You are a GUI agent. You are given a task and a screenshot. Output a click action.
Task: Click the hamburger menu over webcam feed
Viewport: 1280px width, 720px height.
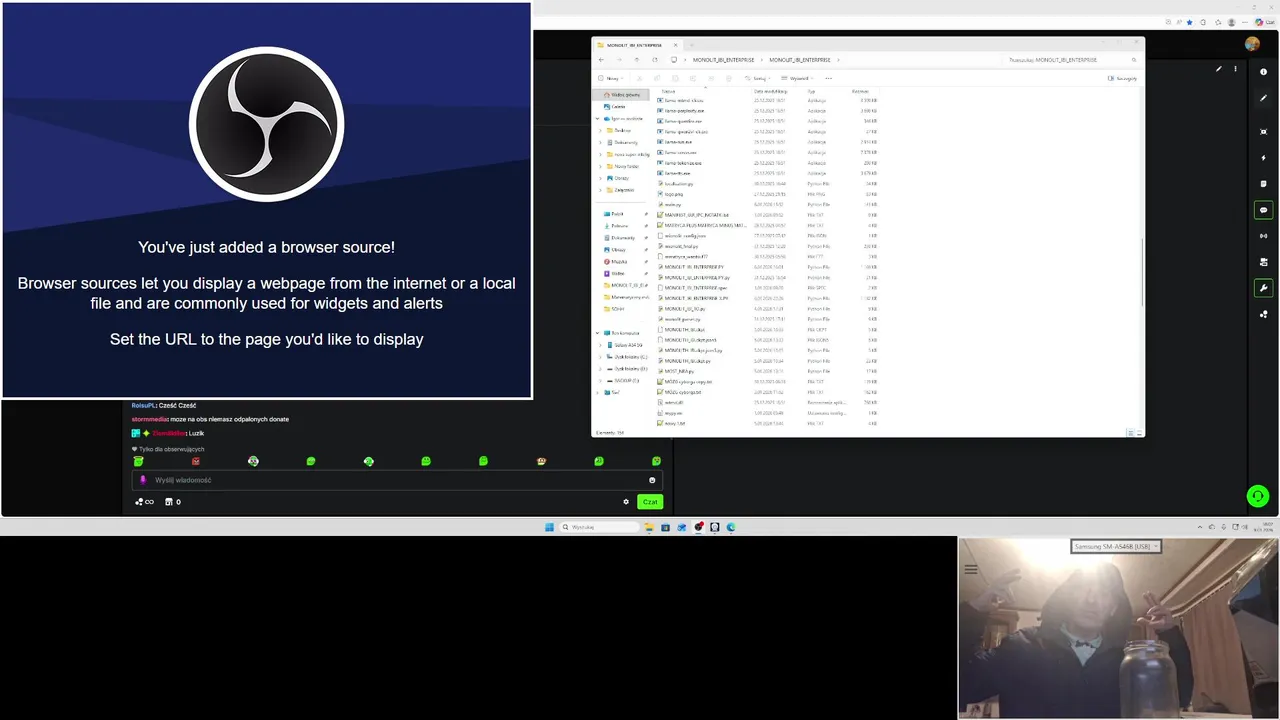click(971, 569)
